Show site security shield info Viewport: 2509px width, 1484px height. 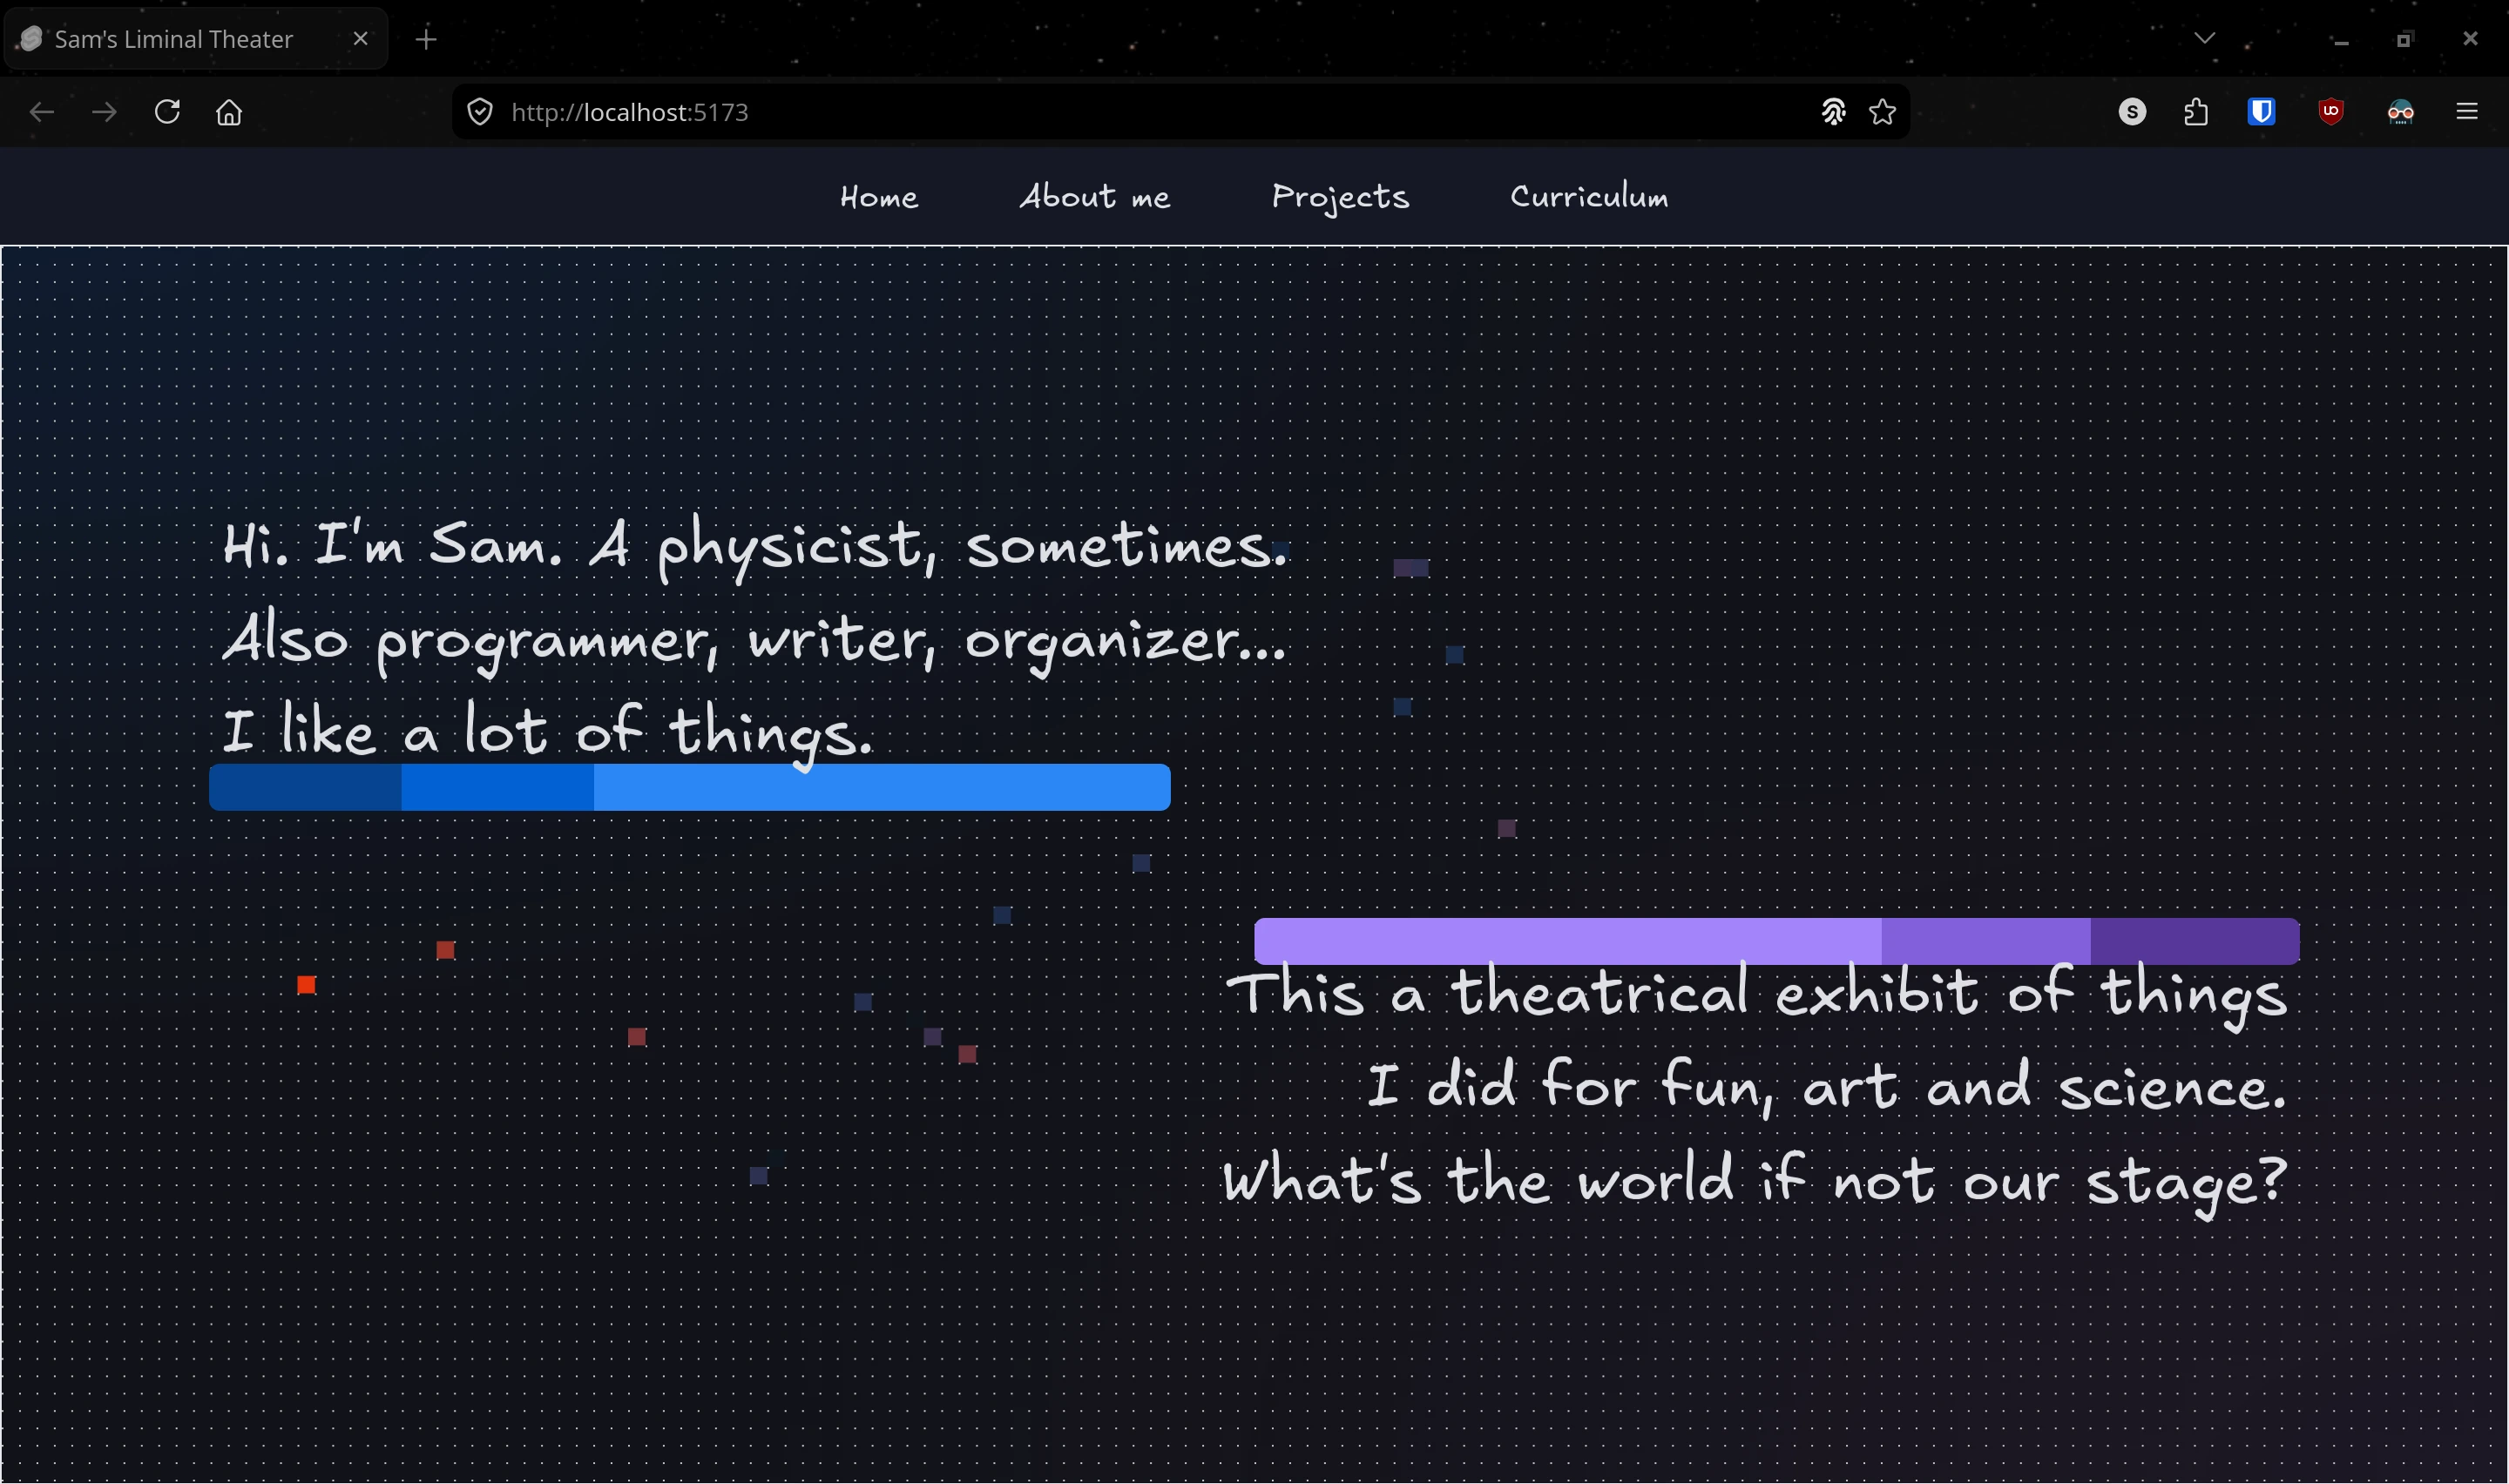[x=480, y=112]
